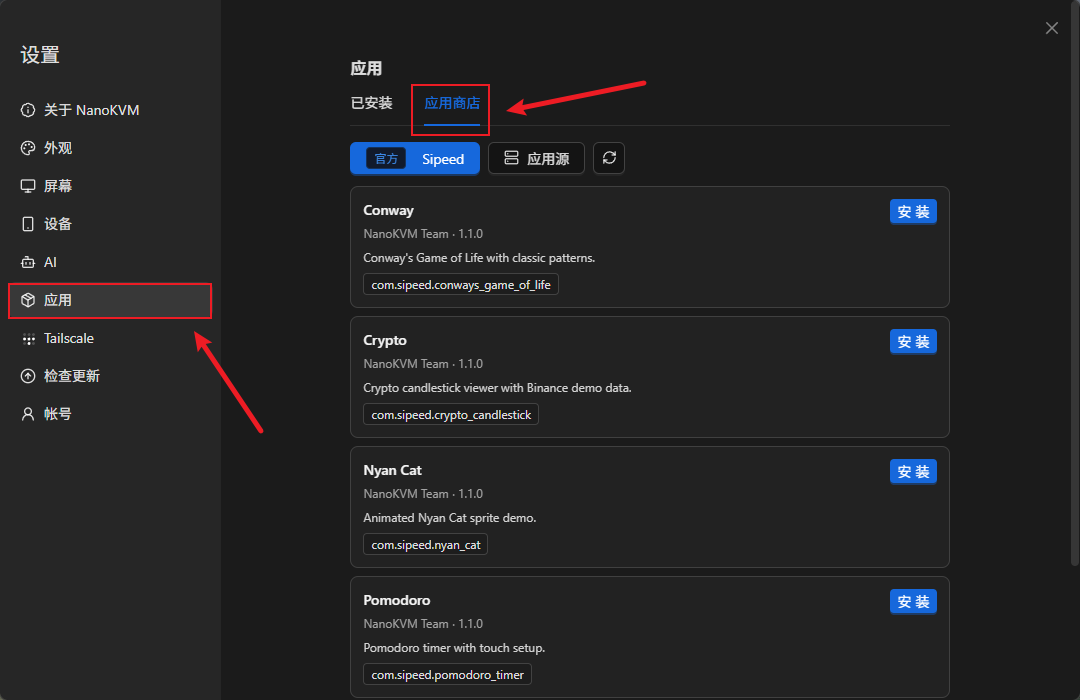The image size is (1080, 700).
Task: Click the server icon in 应用源 button
Action: point(511,158)
